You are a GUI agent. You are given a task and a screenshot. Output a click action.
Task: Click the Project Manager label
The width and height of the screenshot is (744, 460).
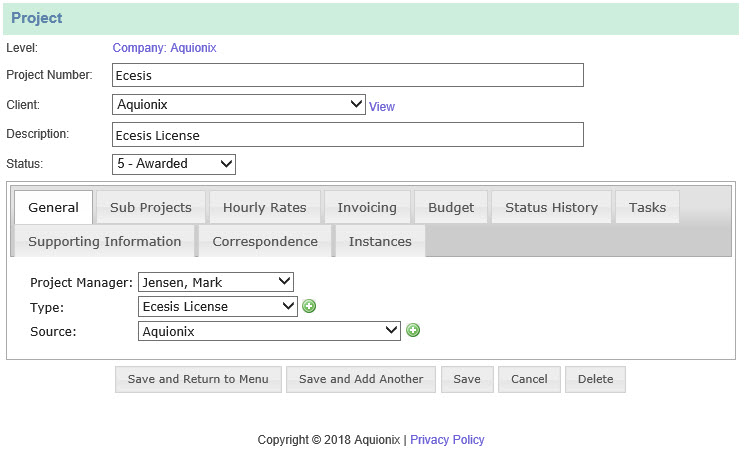coord(81,282)
